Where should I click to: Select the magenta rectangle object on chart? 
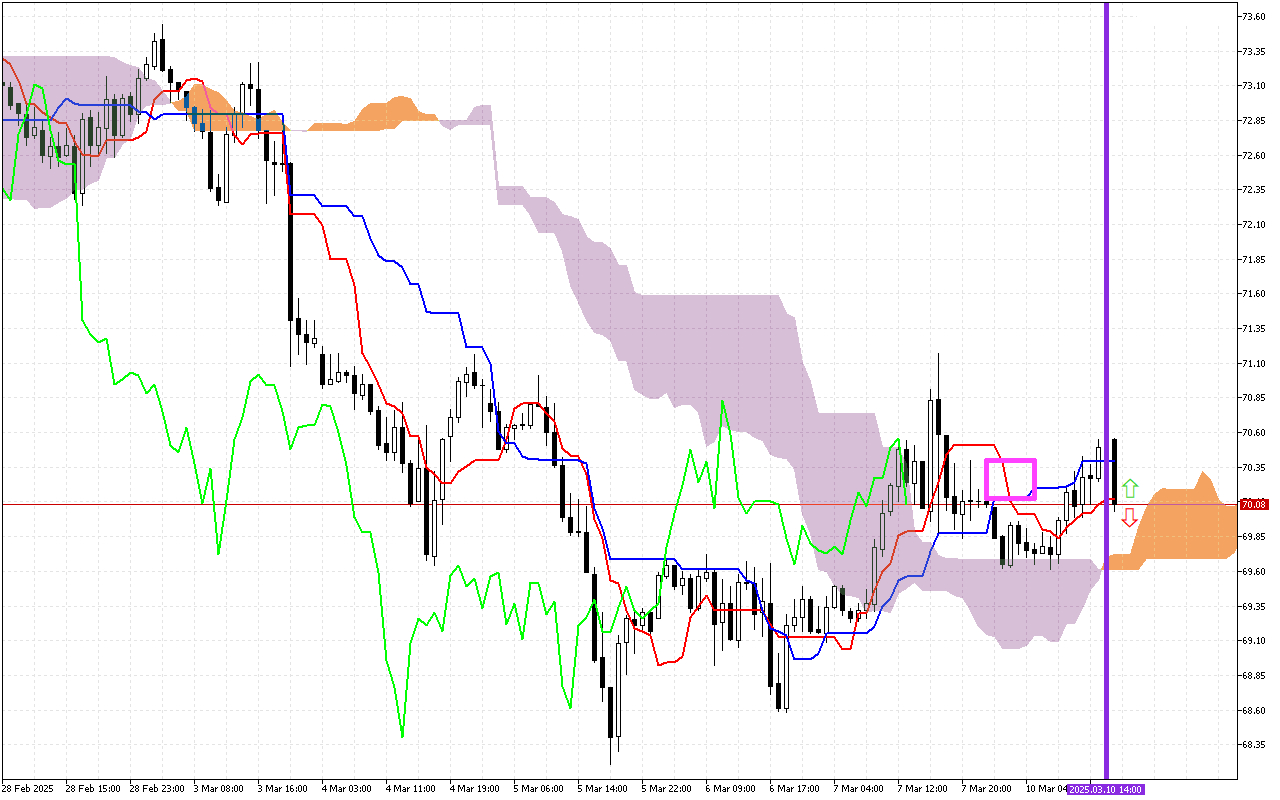[x=1010, y=479]
